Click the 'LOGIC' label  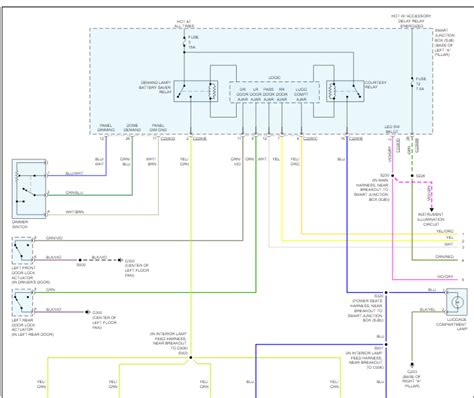[x=274, y=78]
